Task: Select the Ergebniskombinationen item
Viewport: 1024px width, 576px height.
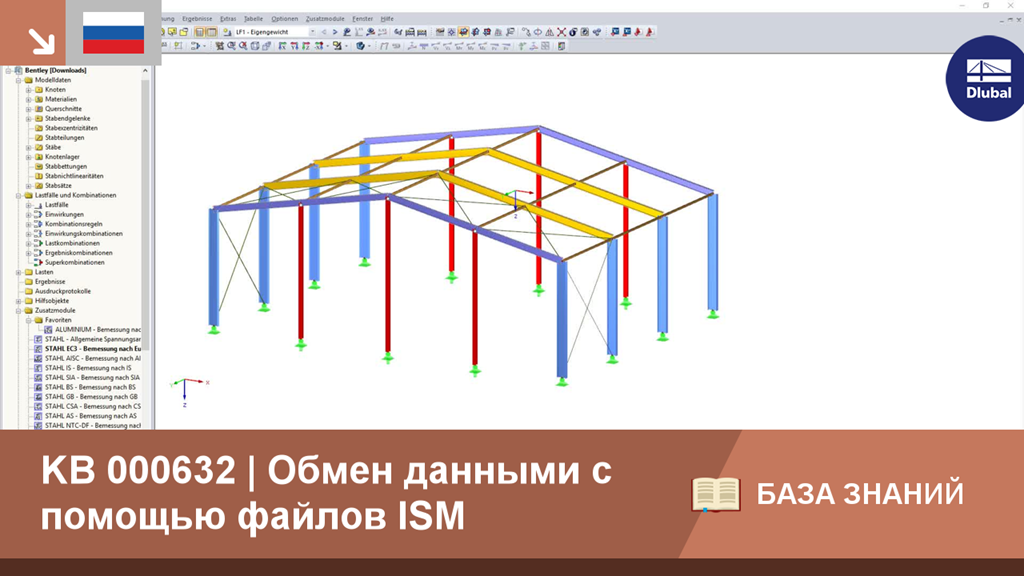Action: [x=78, y=253]
